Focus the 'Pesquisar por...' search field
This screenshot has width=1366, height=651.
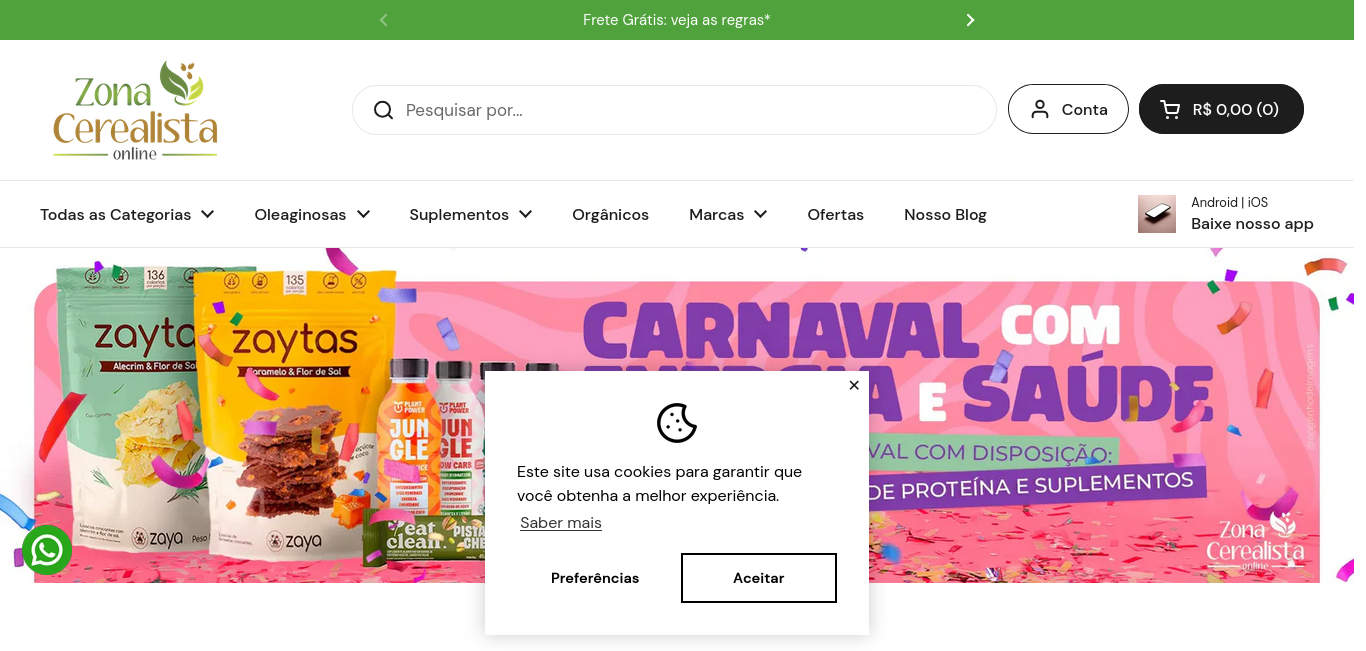click(x=674, y=110)
